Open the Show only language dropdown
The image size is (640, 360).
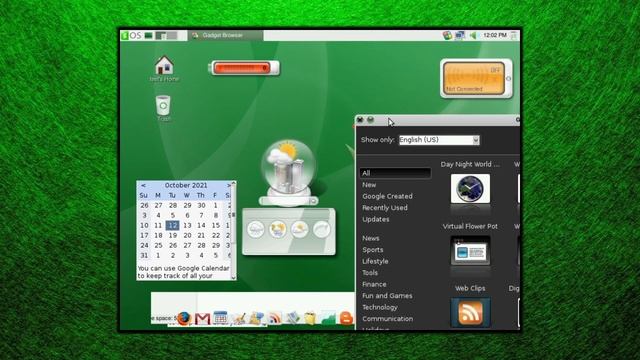439,140
